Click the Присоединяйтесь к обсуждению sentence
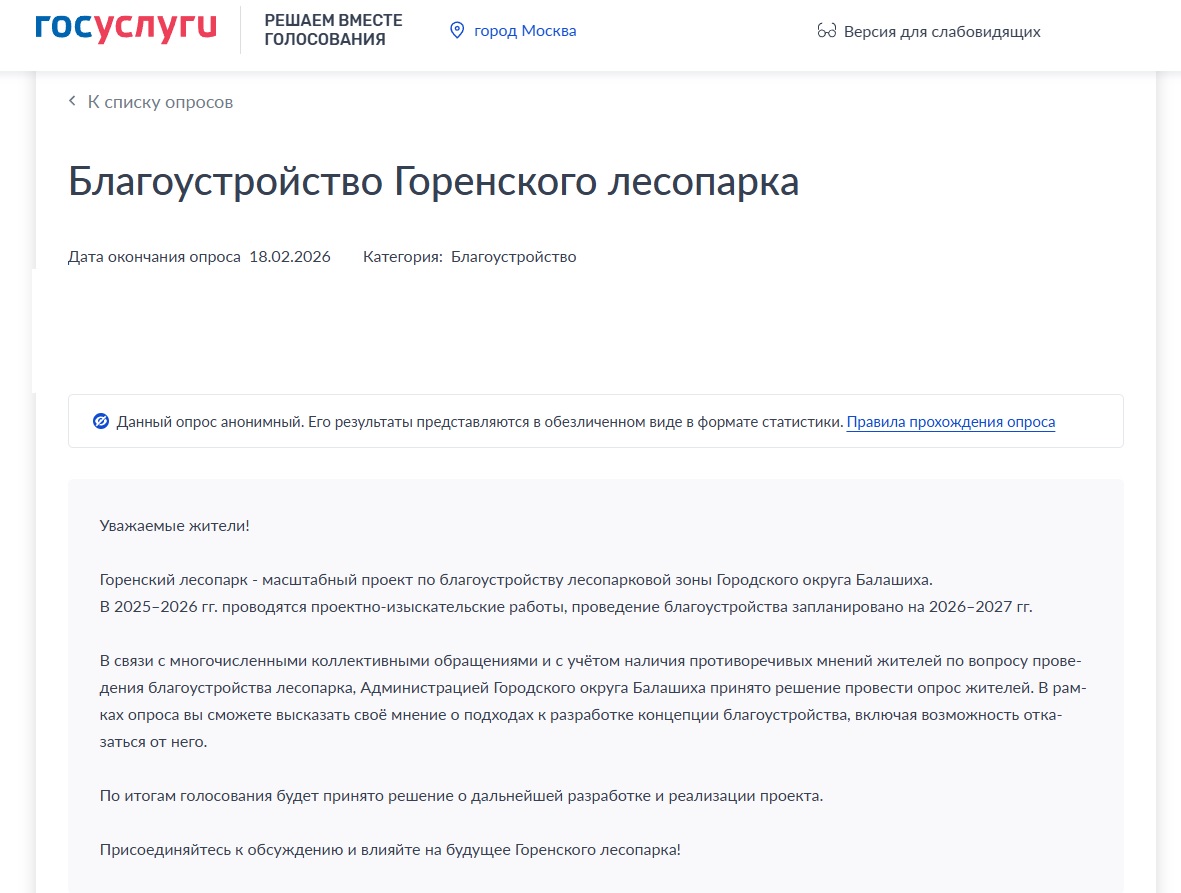 pos(390,850)
